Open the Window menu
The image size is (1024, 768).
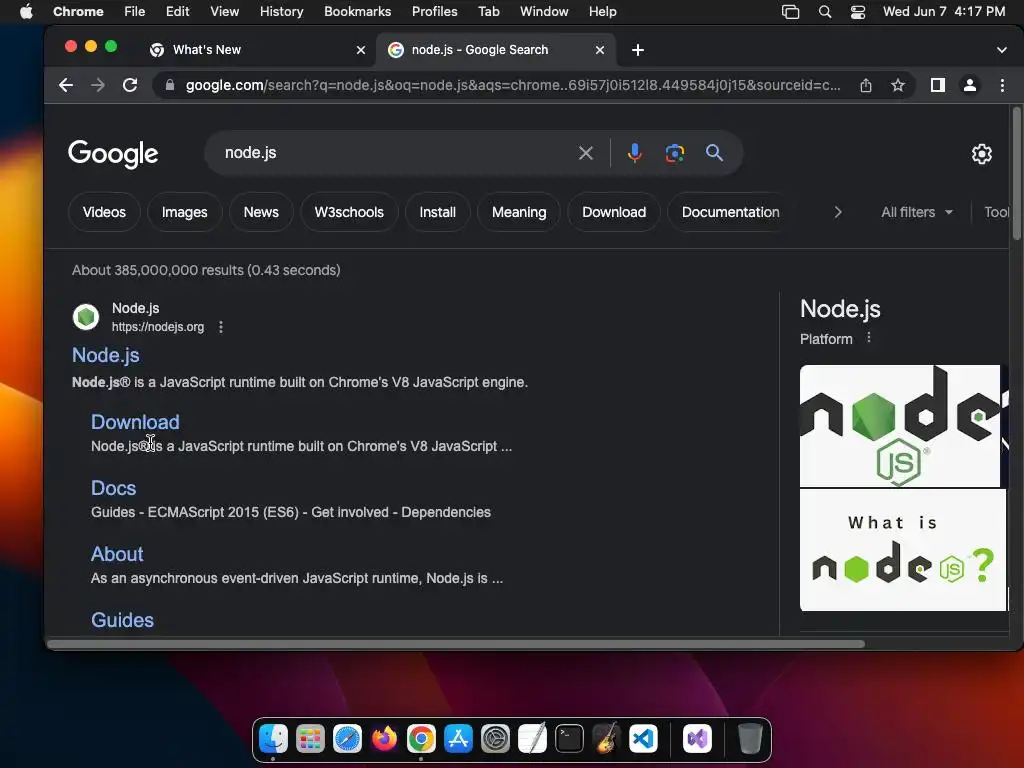pyautogui.click(x=544, y=11)
